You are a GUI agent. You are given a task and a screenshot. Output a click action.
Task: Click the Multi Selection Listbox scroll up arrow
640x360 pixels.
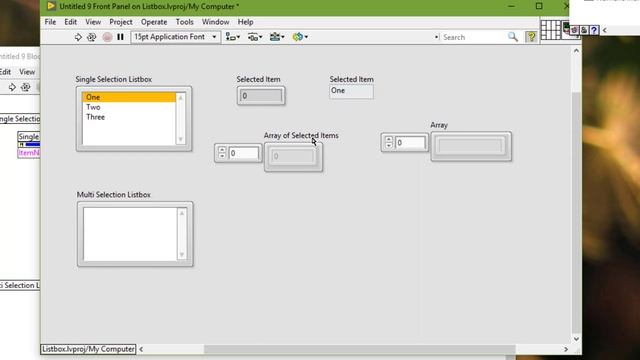tap(182, 213)
